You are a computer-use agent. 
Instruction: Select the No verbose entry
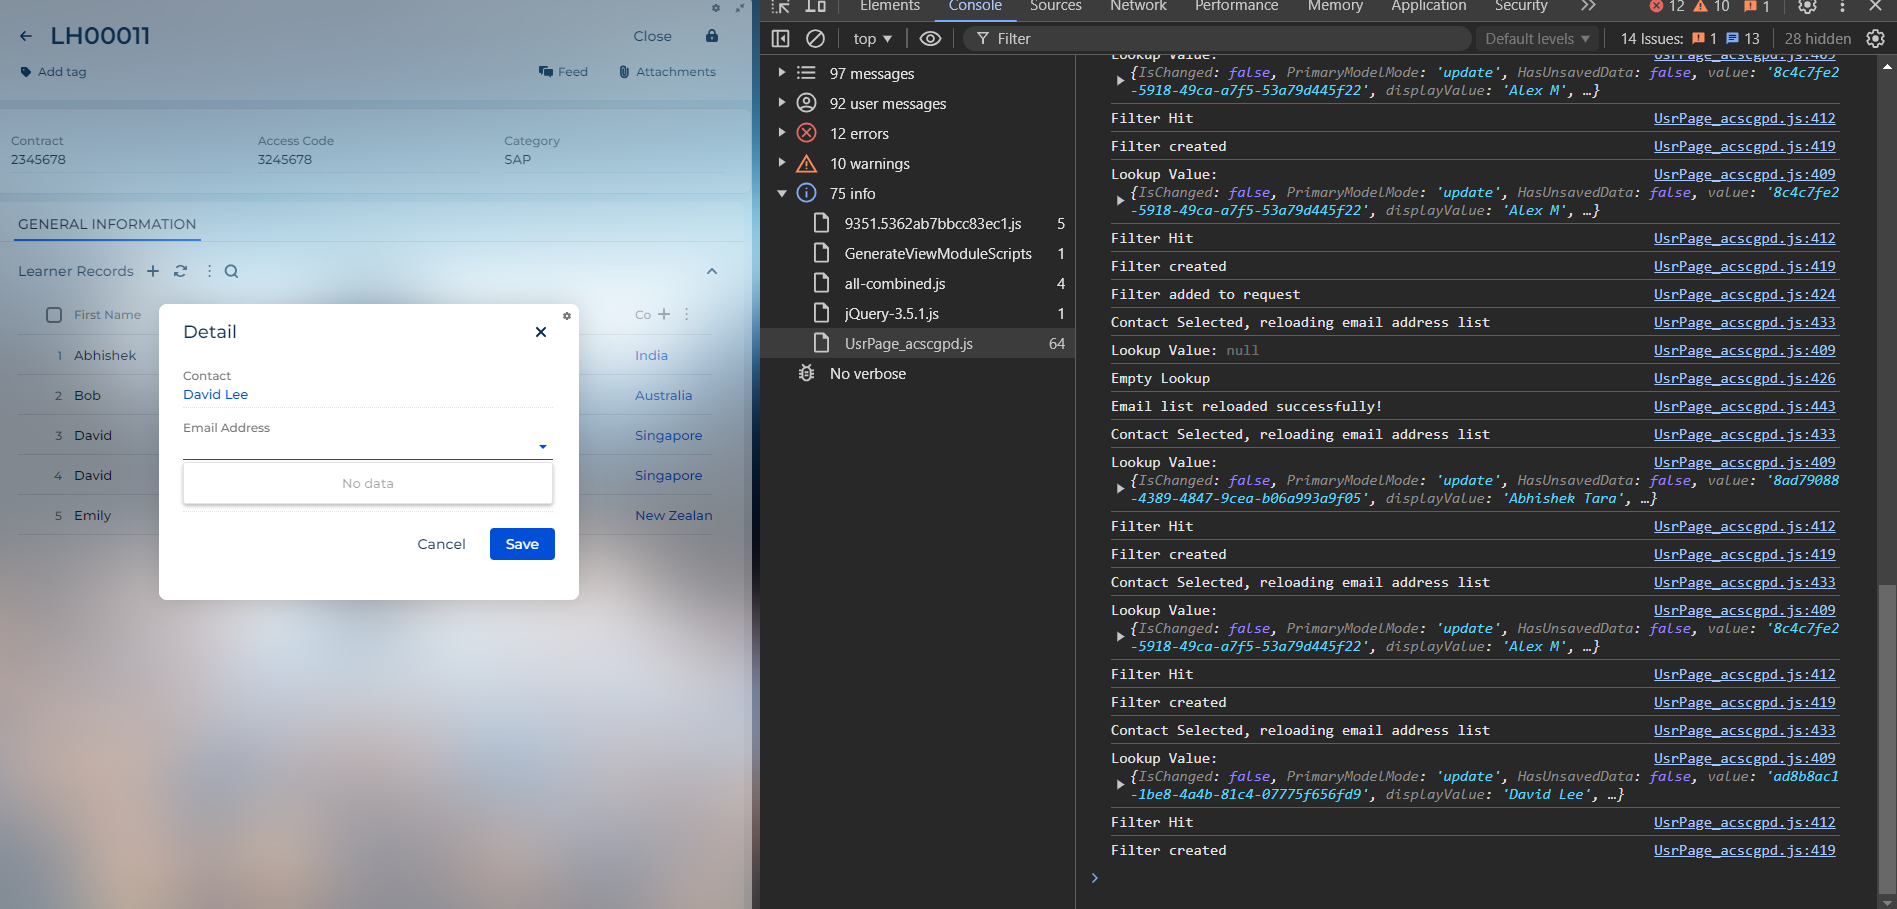tap(917, 373)
